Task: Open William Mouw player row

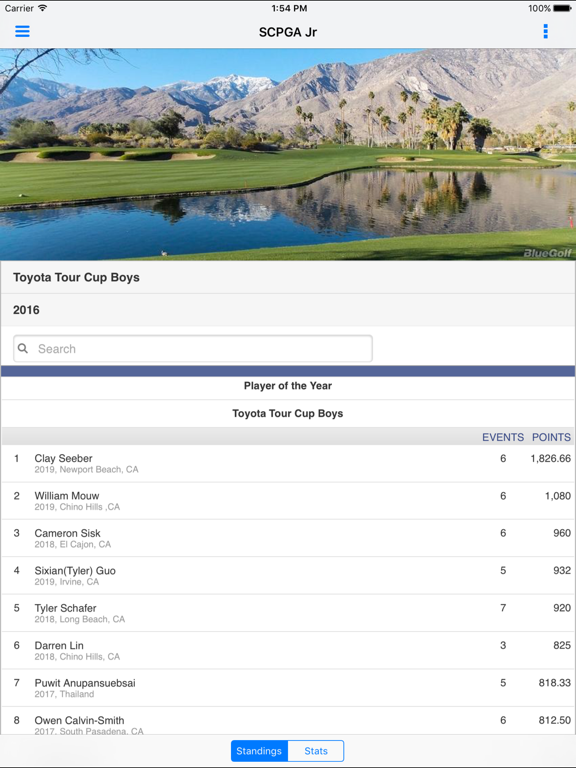Action: click(x=288, y=501)
